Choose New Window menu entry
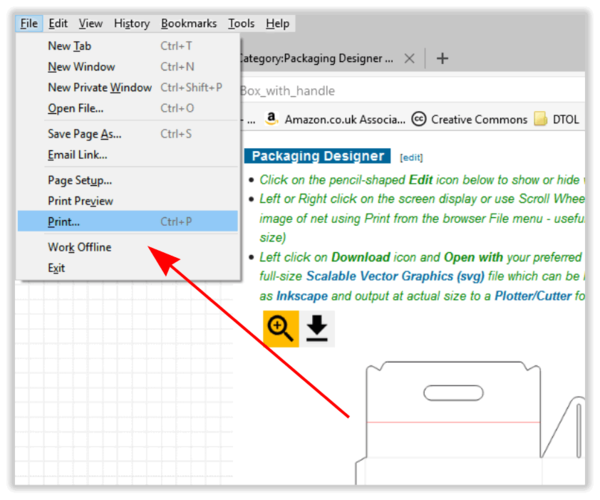The height and width of the screenshot is (500, 600). [128, 67]
